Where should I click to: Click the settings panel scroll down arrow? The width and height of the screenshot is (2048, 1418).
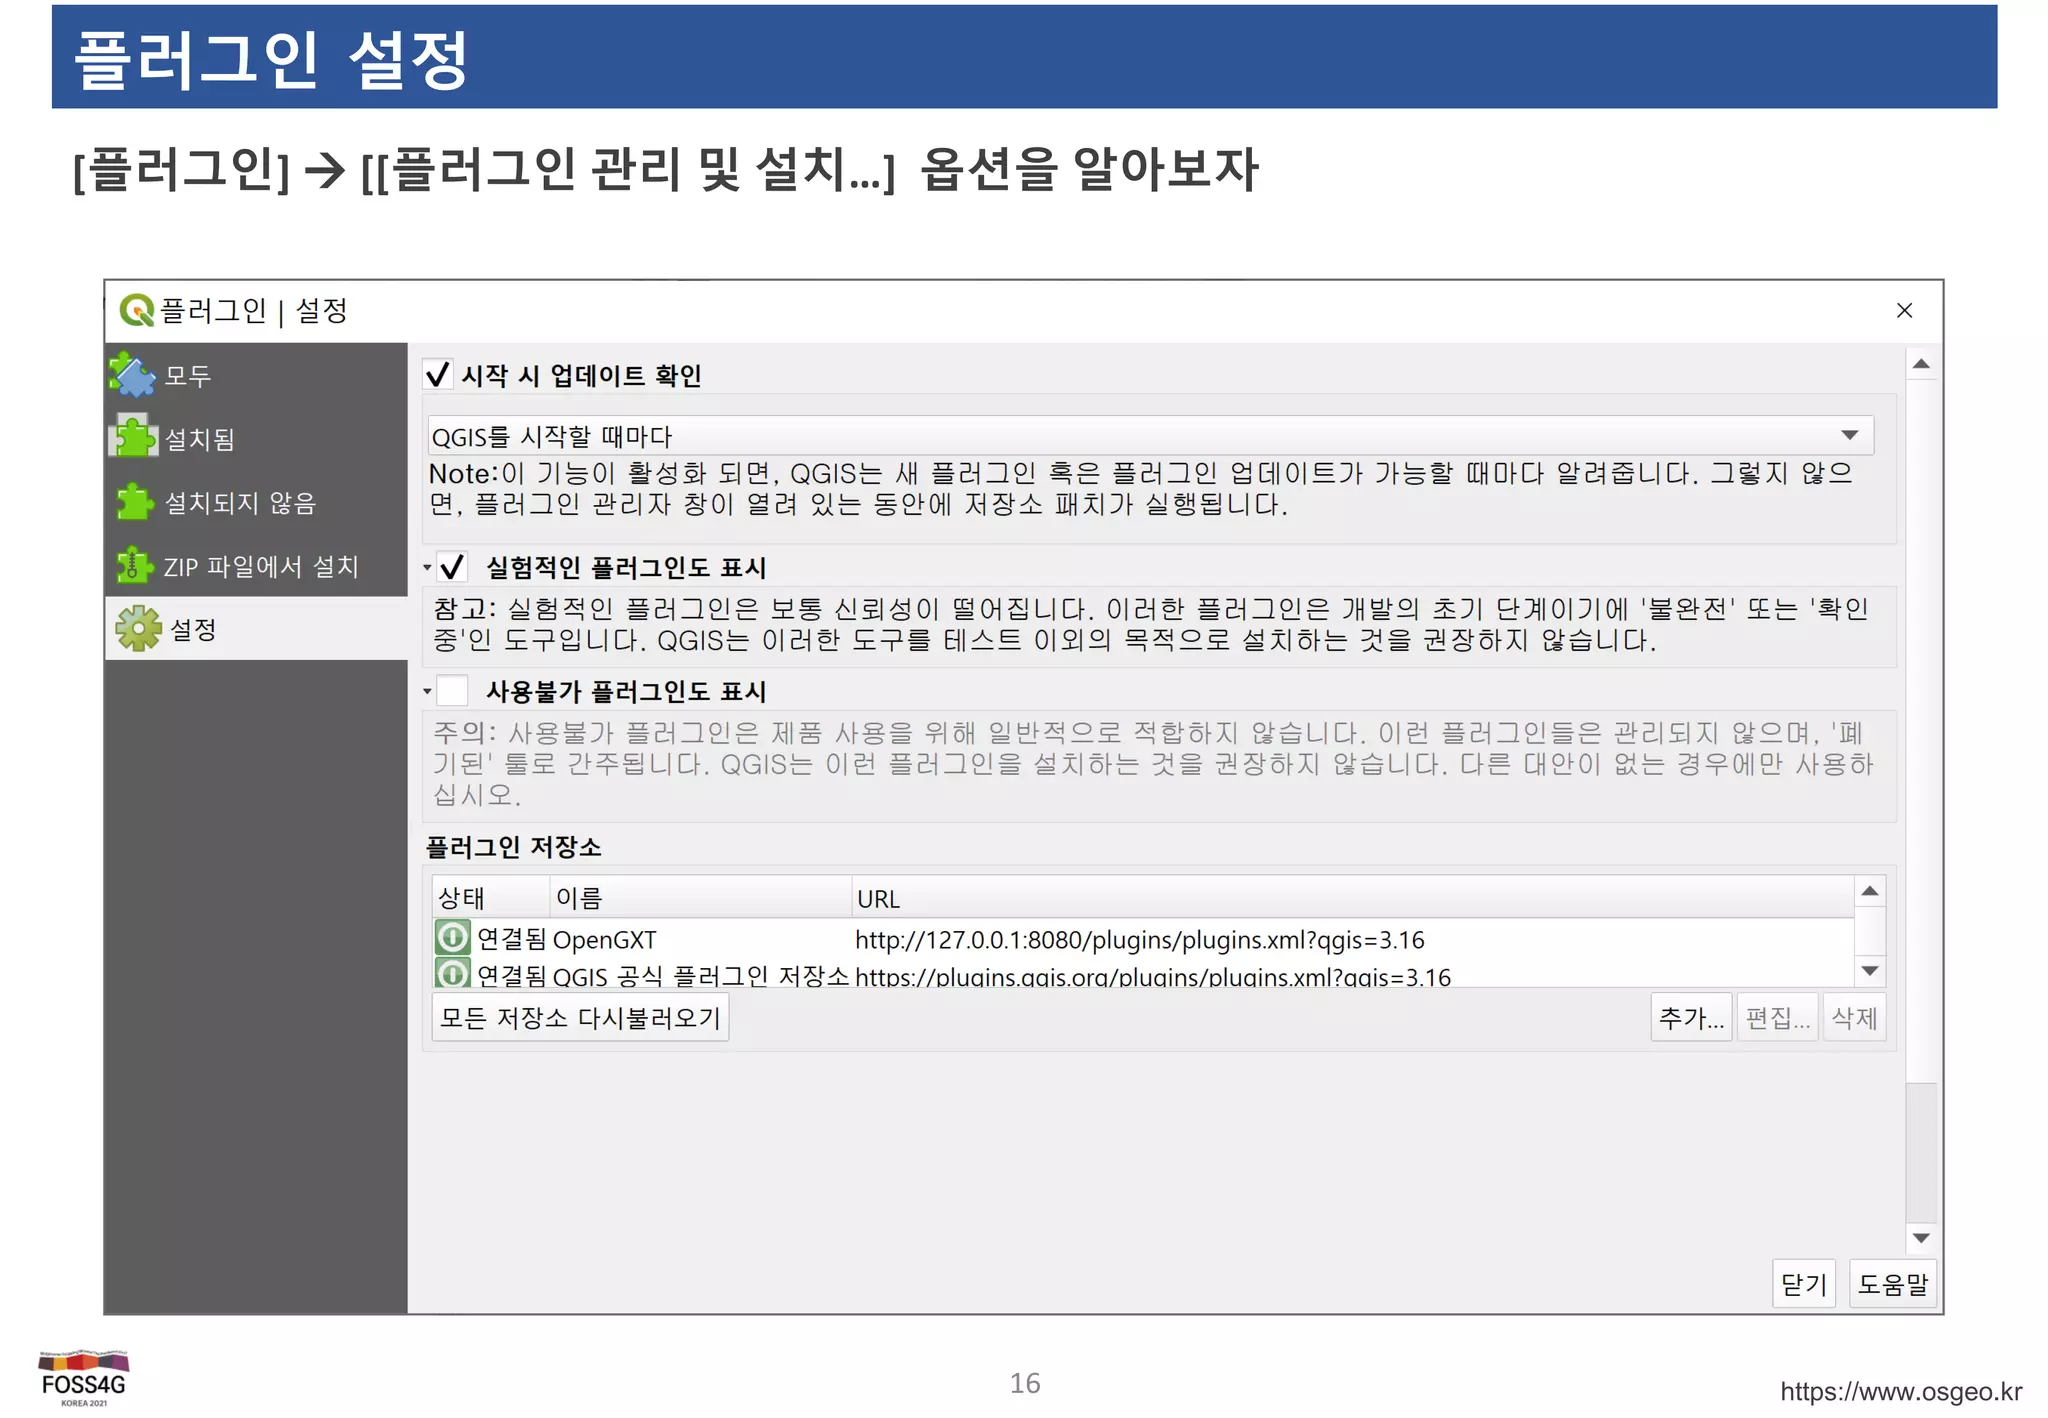click(1921, 1238)
